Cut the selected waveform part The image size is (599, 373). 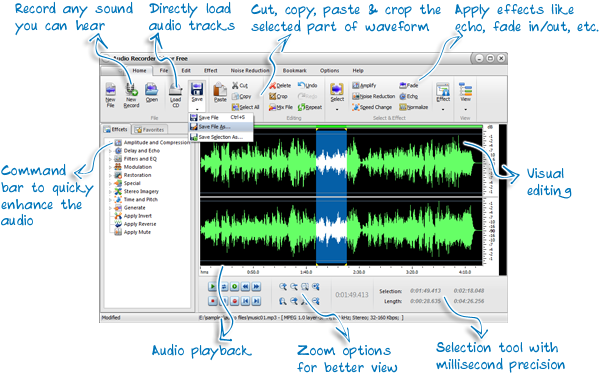tap(240, 85)
